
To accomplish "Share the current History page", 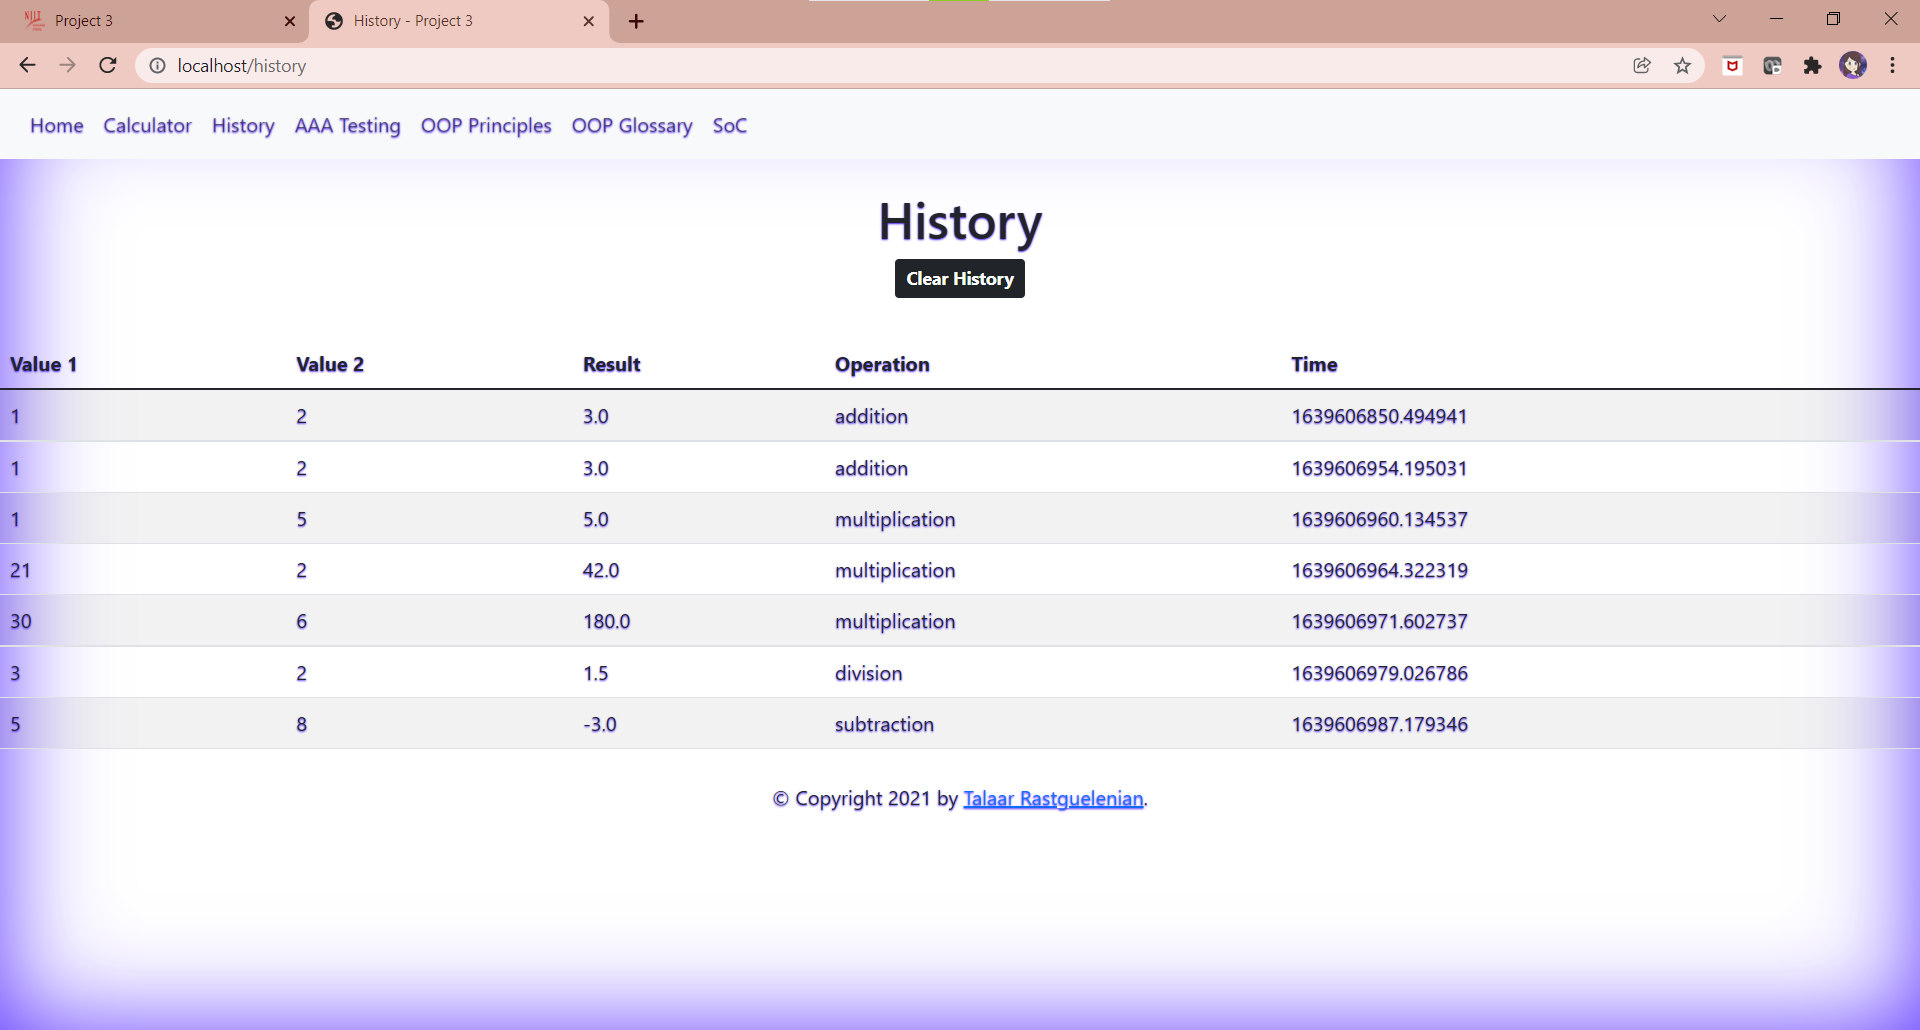I will tap(1642, 65).
